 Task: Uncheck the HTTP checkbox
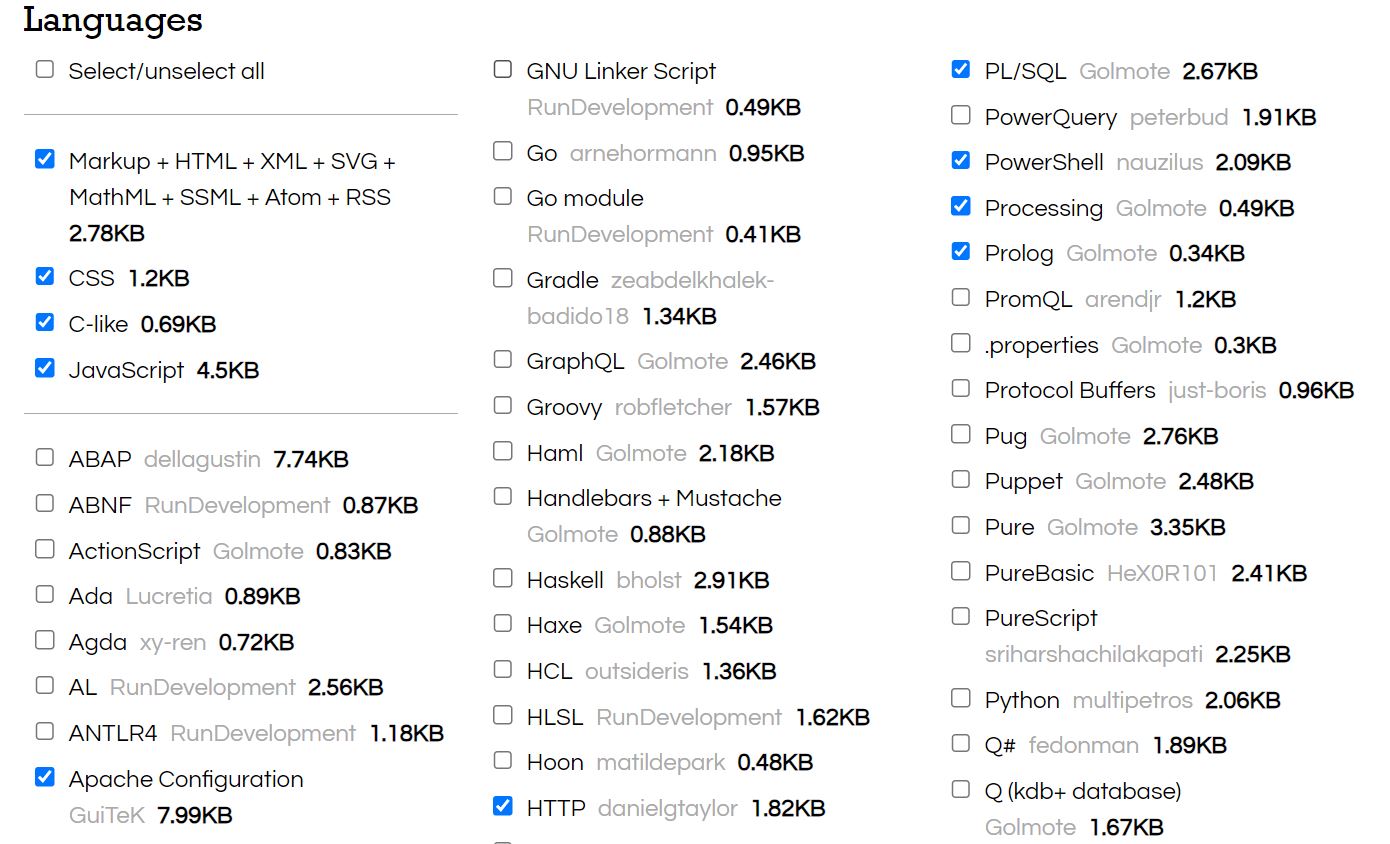point(503,807)
